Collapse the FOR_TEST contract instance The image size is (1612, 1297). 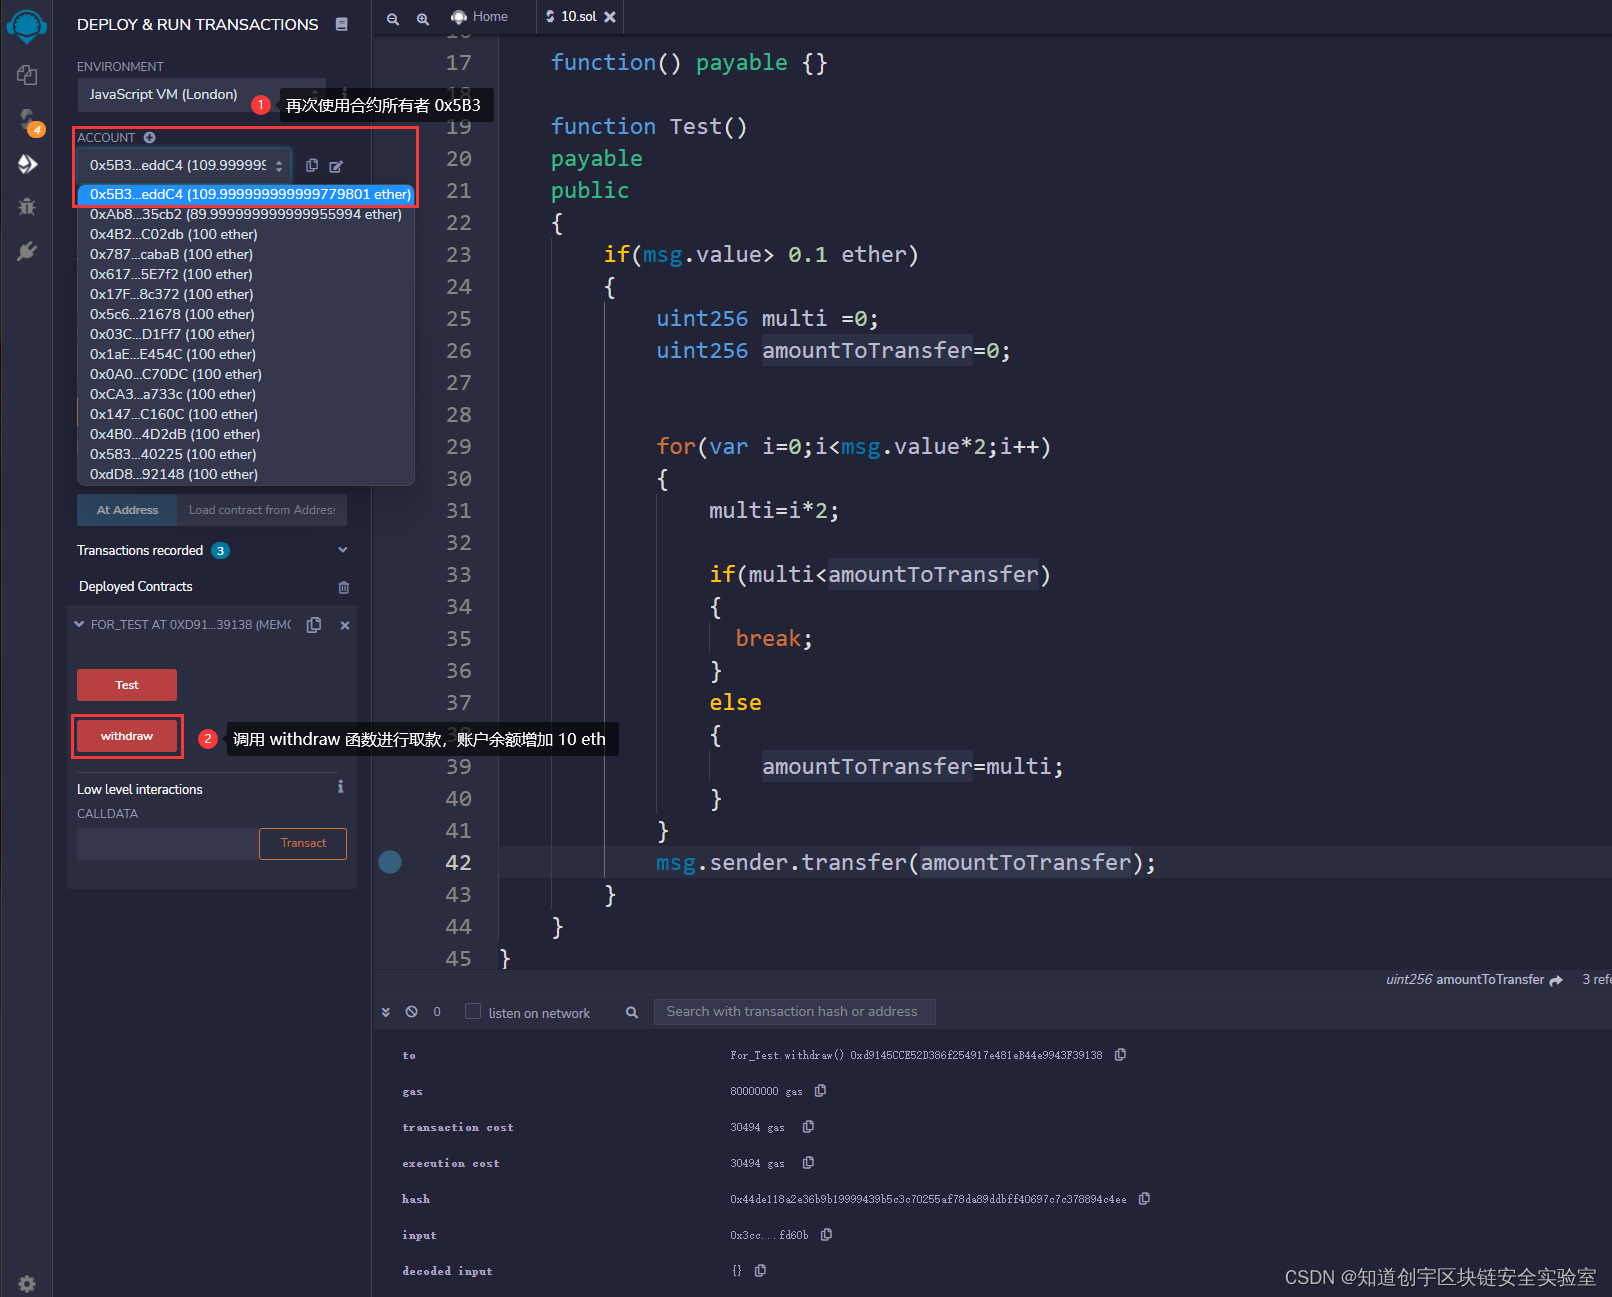click(x=80, y=625)
